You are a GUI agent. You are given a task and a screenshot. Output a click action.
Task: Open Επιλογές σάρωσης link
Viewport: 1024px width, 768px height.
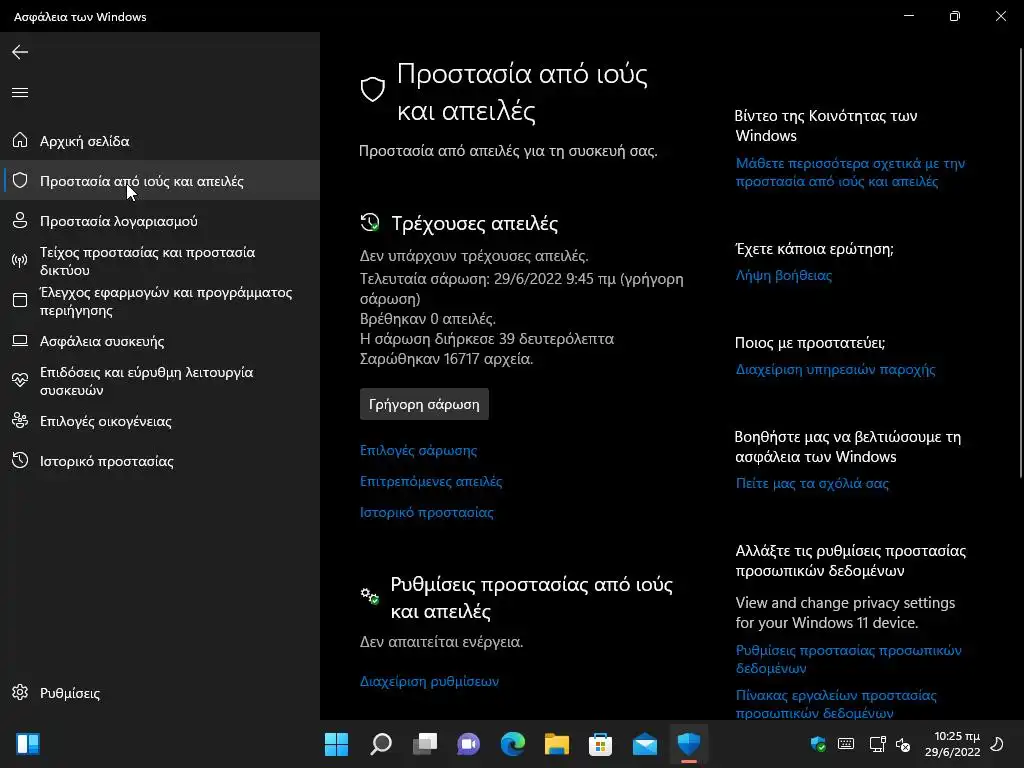(418, 450)
